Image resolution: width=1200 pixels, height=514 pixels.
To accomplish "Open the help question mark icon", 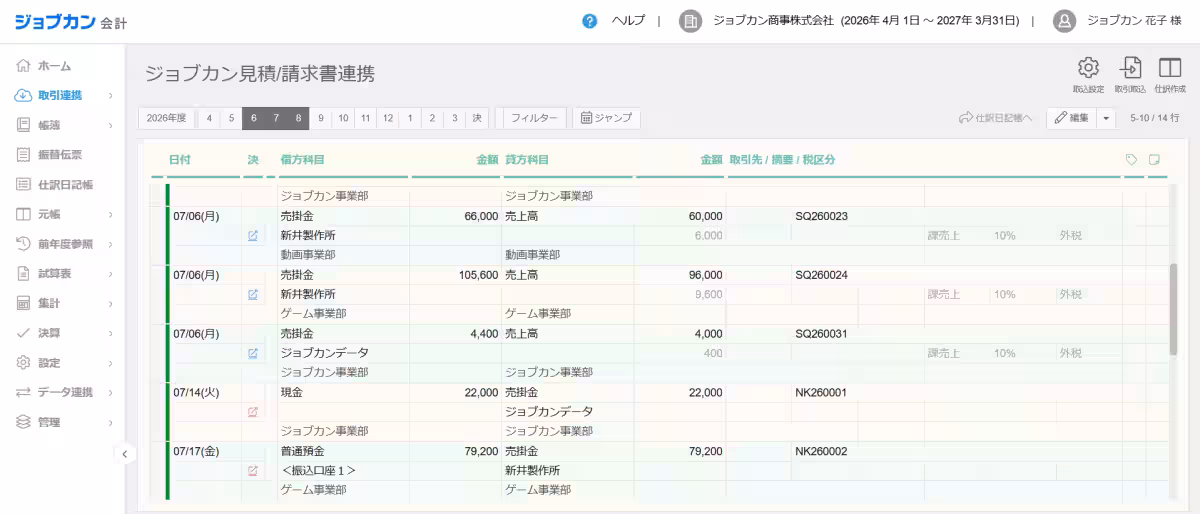I will pos(590,21).
